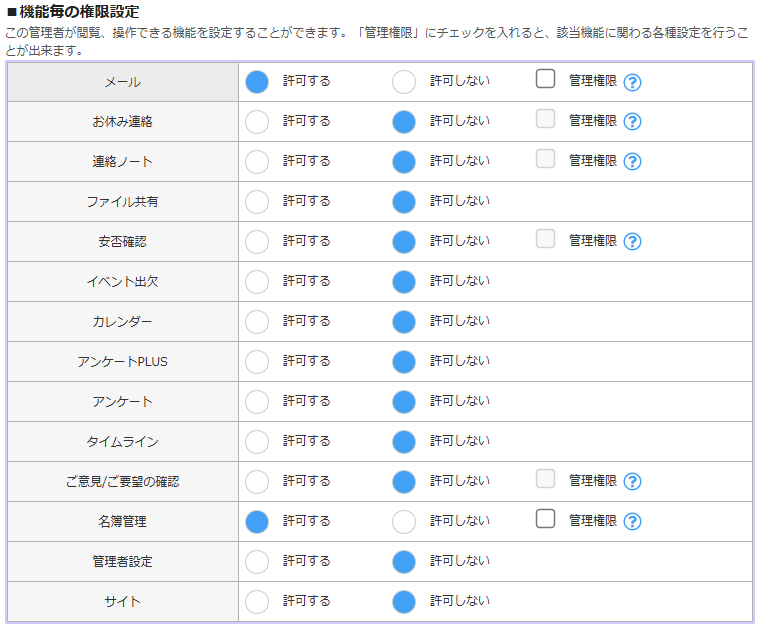This screenshot has height=631, width=763.
Task: Open help icon in お休み連絡 row
Action: coord(632,122)
